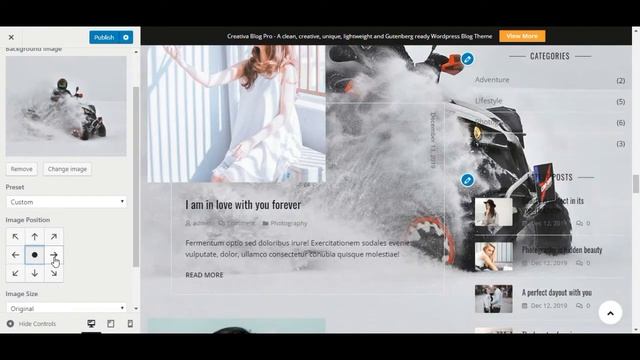Click customizer panel scroll up arrow
Screen dimensions: 640x360
click(136, 52)
